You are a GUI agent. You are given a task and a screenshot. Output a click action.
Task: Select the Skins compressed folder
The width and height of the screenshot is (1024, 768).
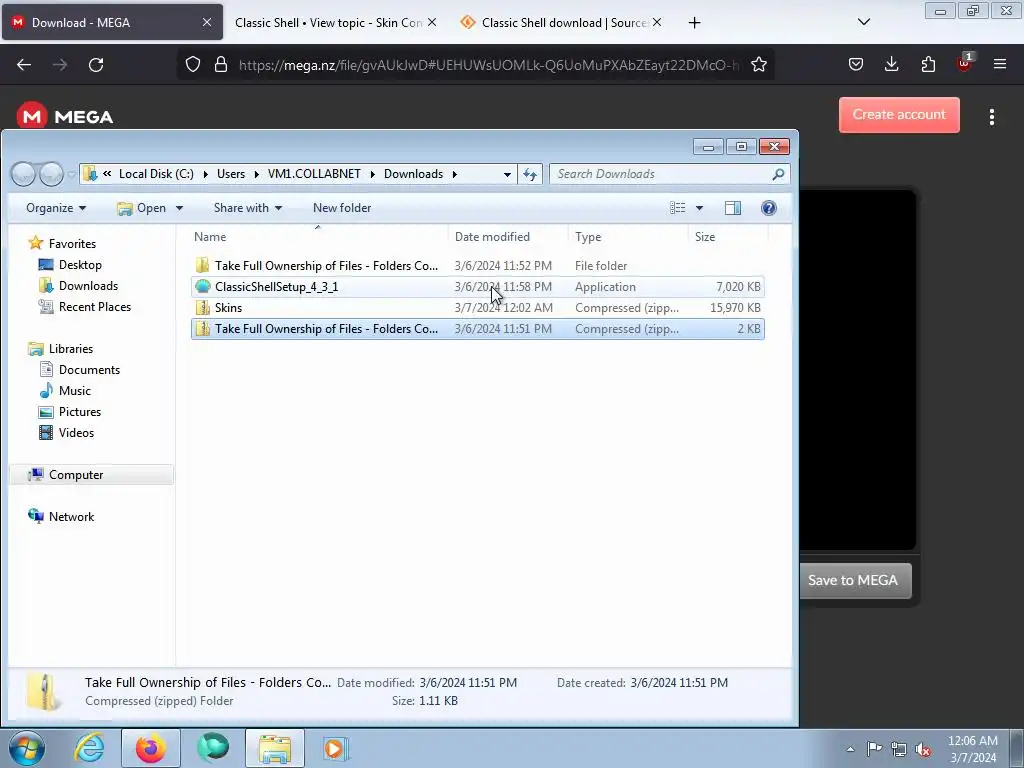click(x=477, y=308)
